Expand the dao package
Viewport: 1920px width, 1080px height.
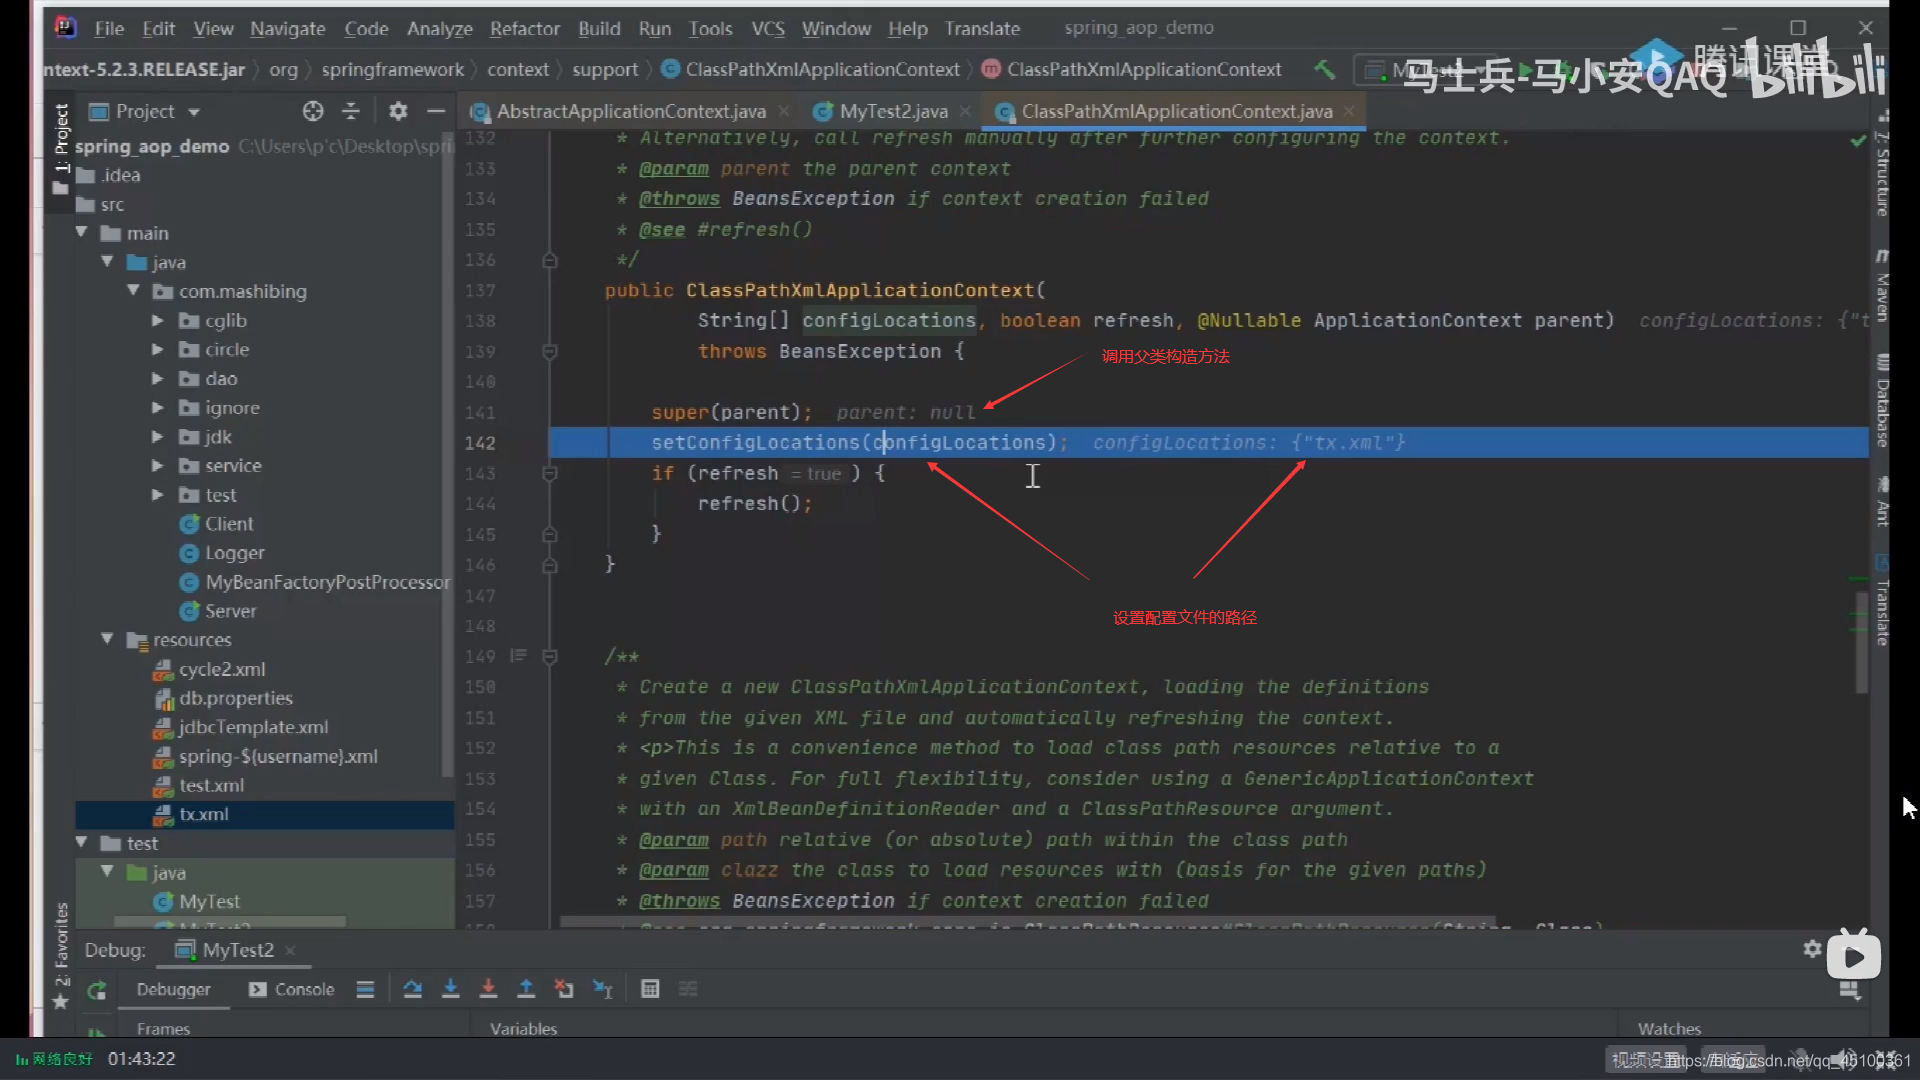(x=158, y=378)
